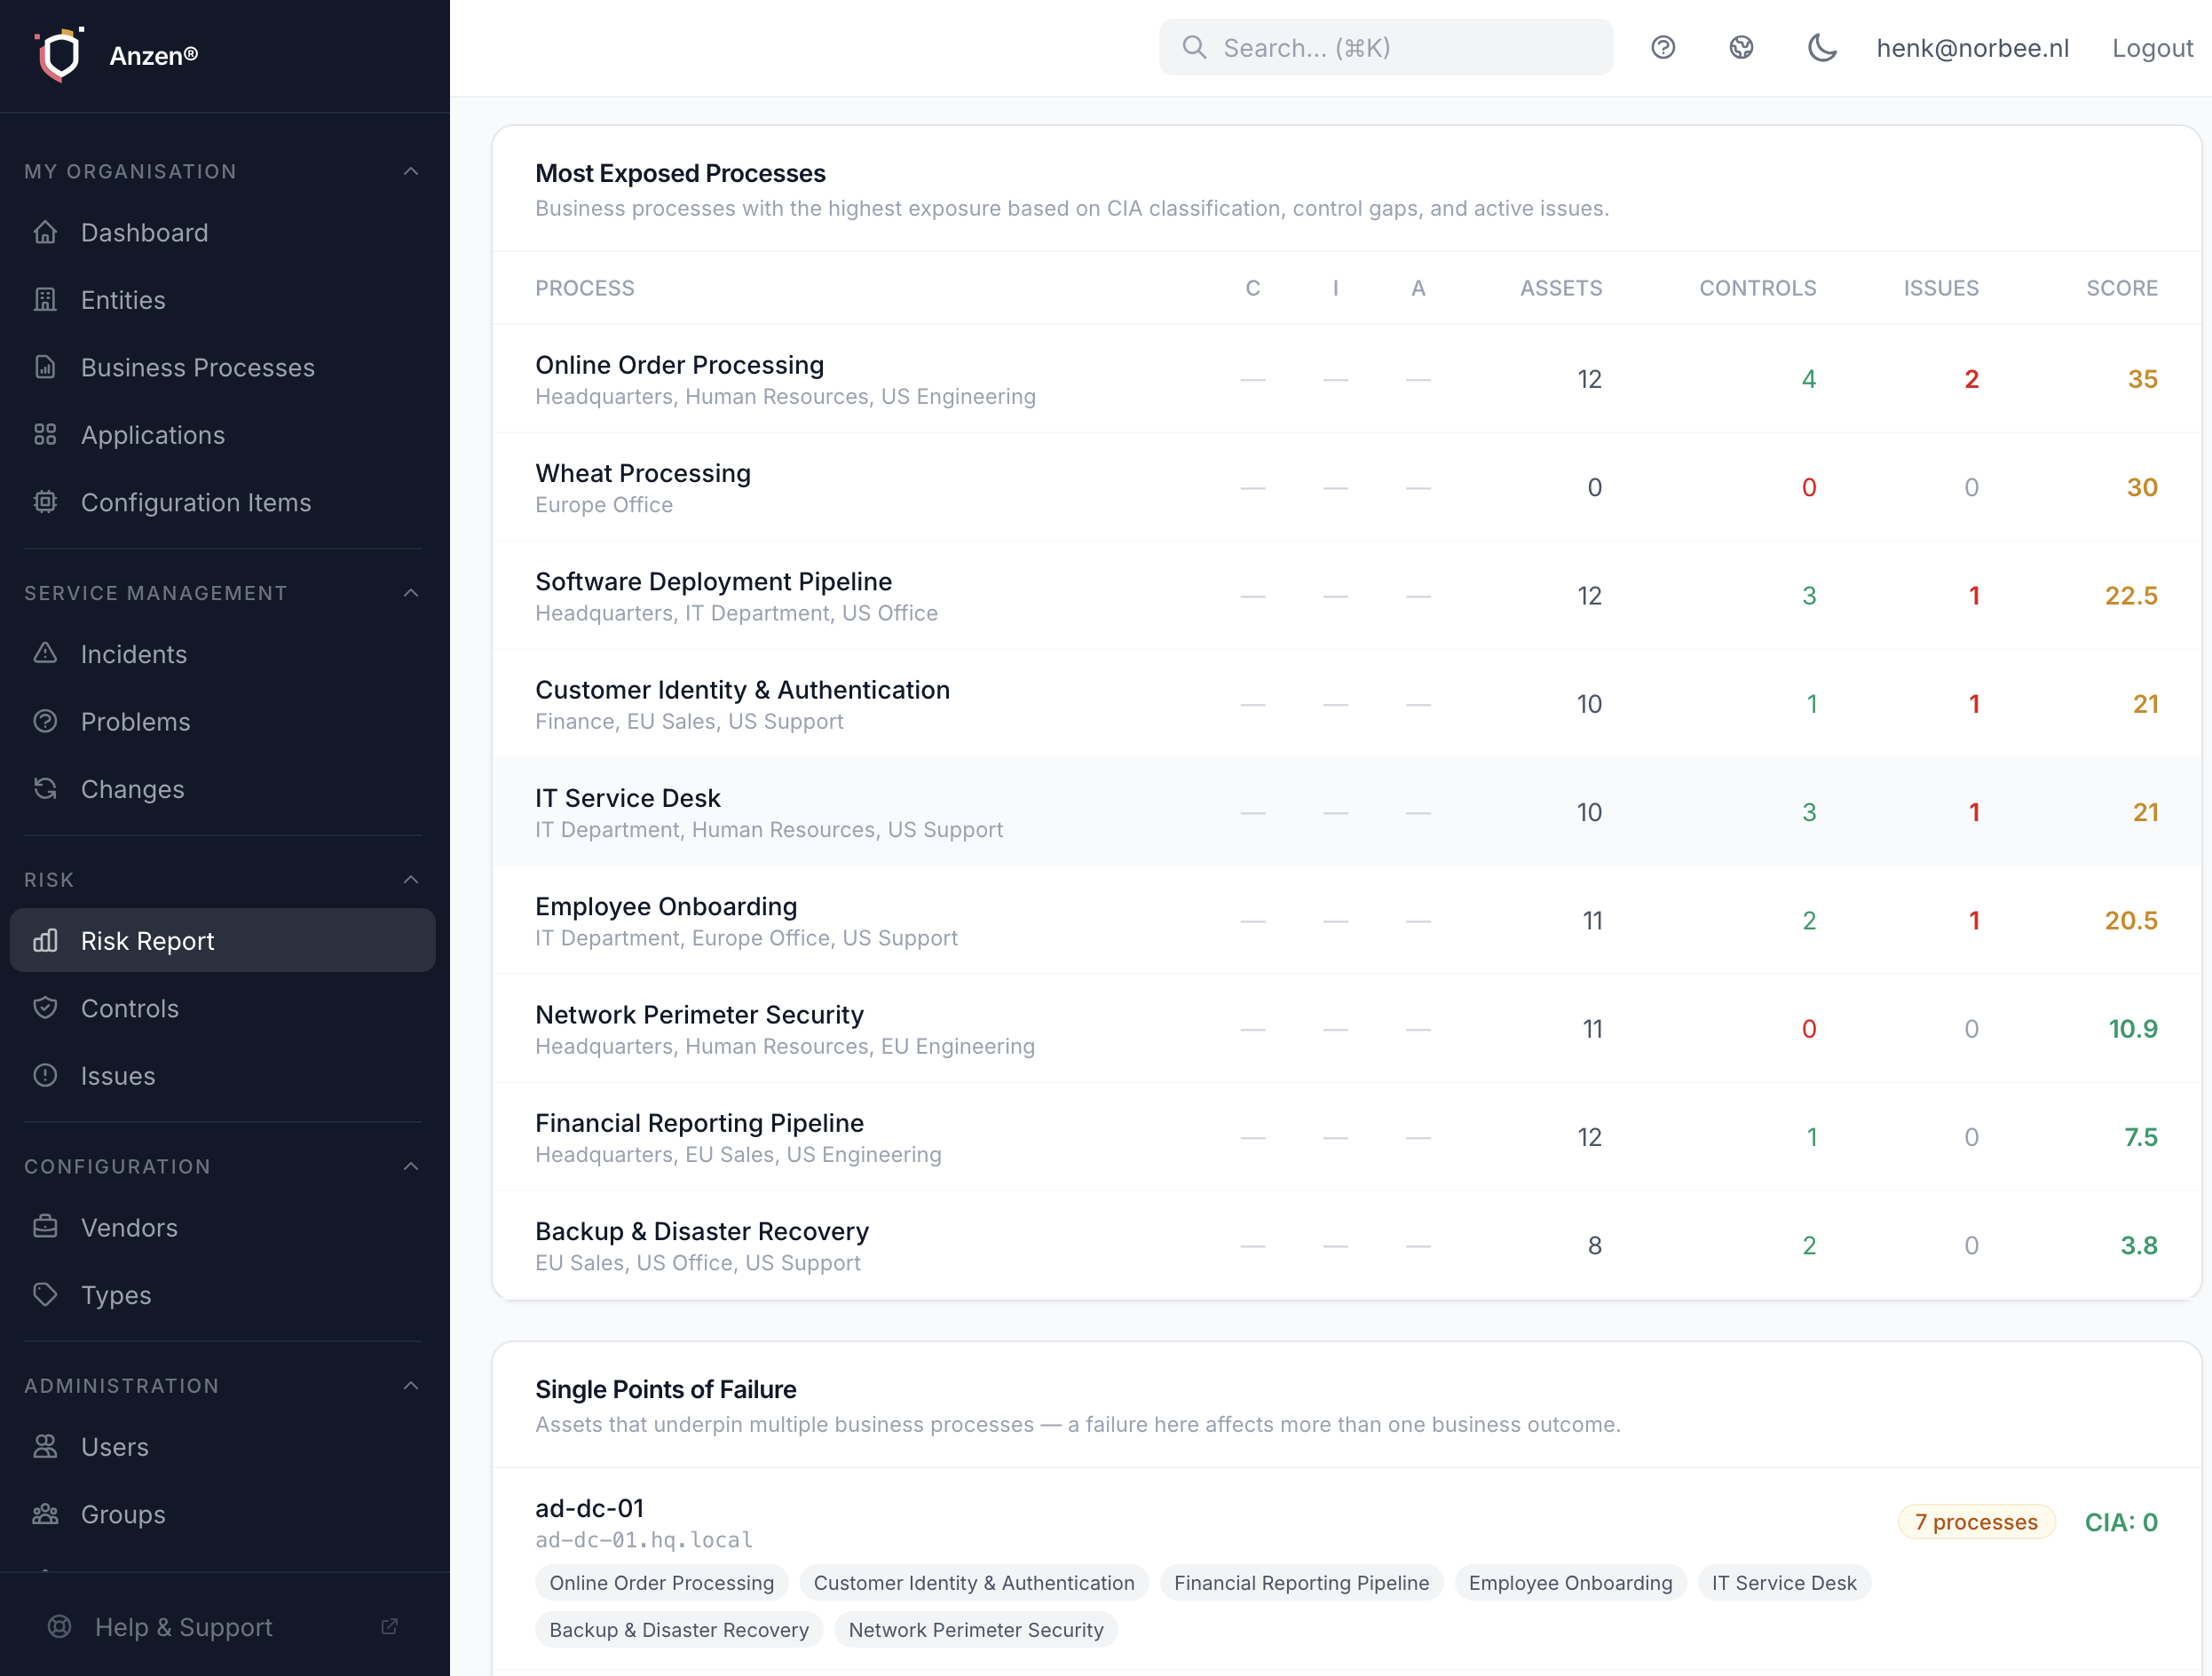This screenshot has height=1676, width=2212.
Task: Click the Anzen shield logo
Action: click(x=59, y=54)
